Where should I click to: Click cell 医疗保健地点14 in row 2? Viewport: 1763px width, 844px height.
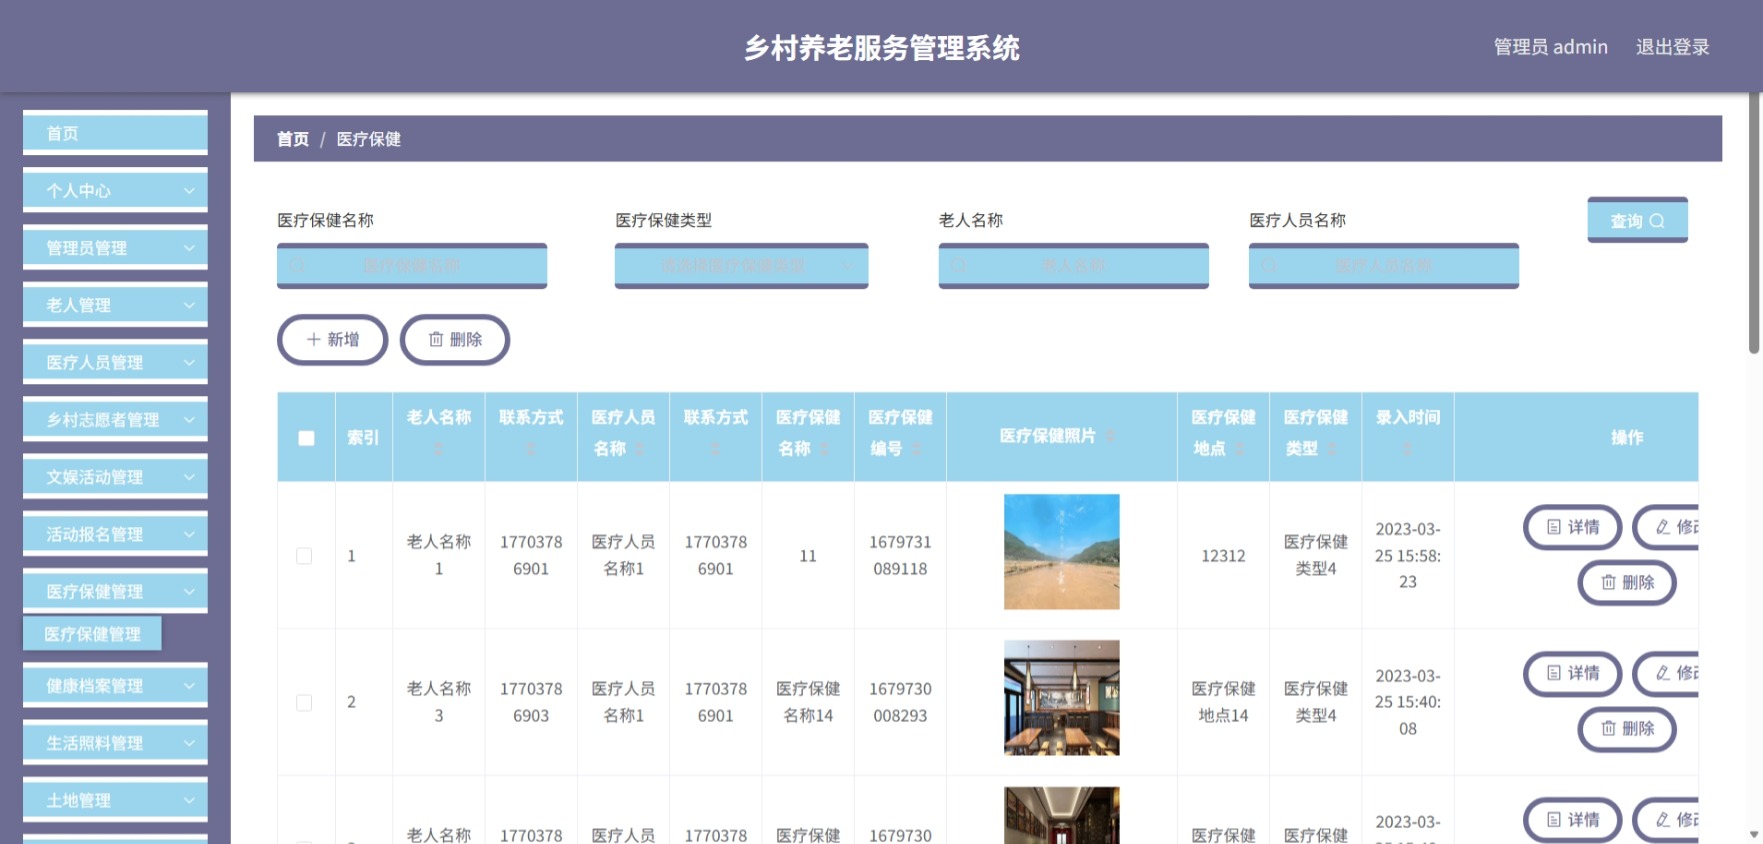pyautogui.click(x=1223, y=702)
